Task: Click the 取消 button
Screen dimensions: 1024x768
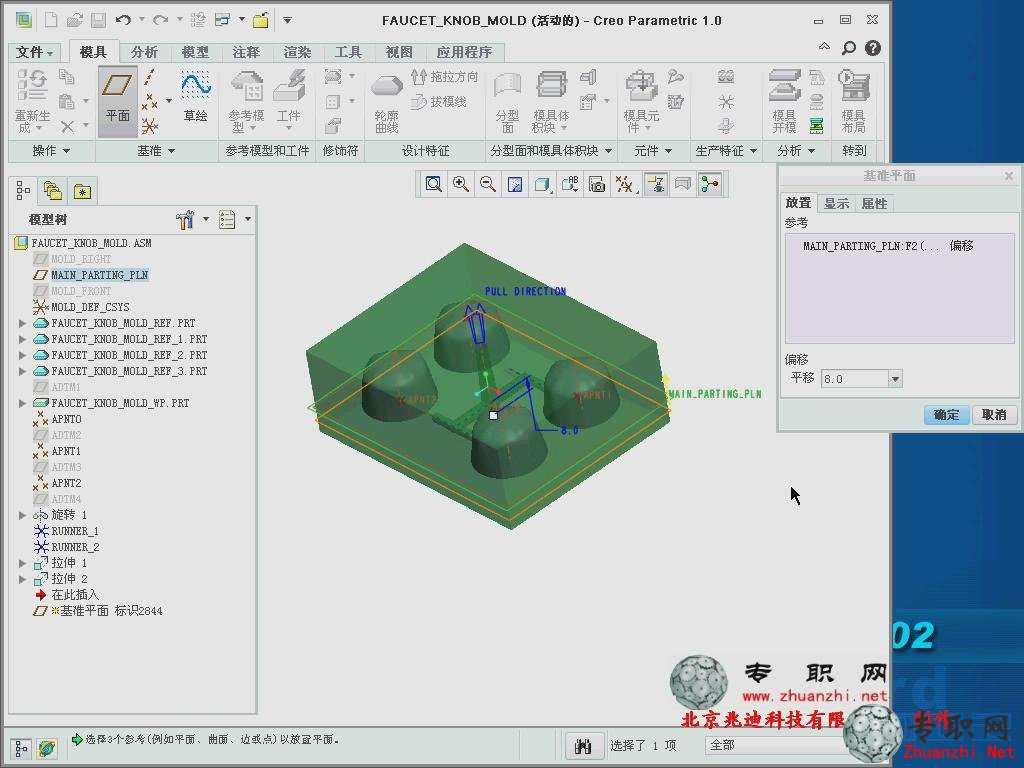Action: point(994,415)
